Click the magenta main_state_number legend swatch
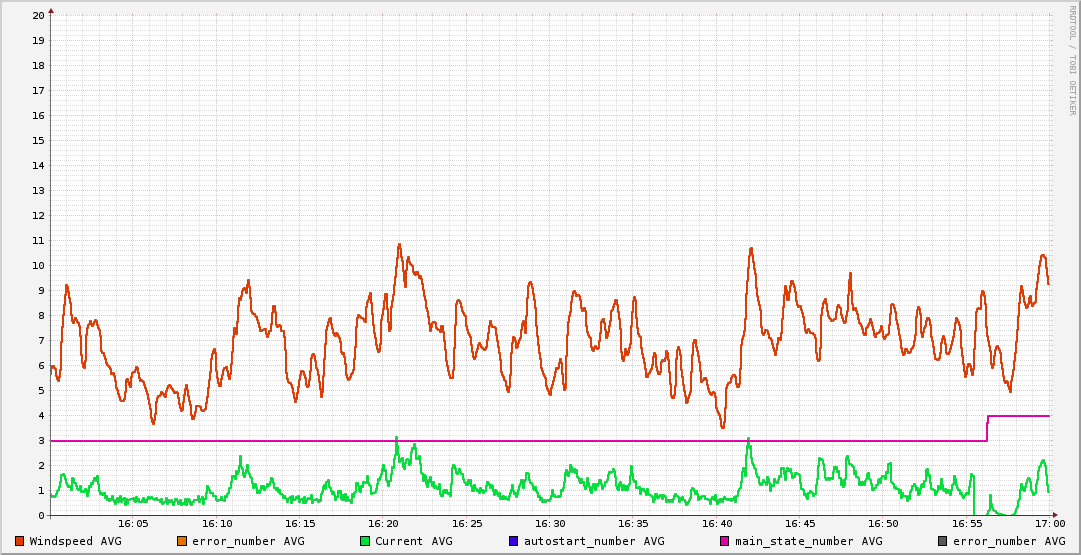 pos(724,541)
